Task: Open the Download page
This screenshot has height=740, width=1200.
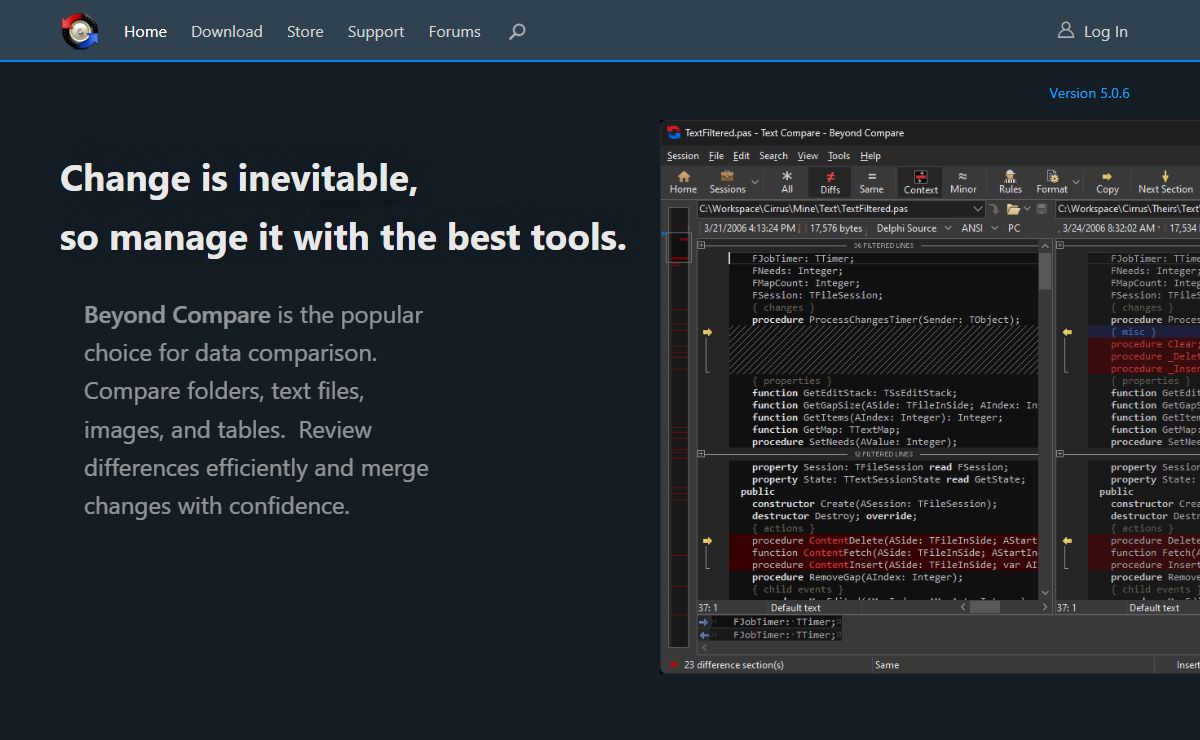Action: tap(227, 32)
